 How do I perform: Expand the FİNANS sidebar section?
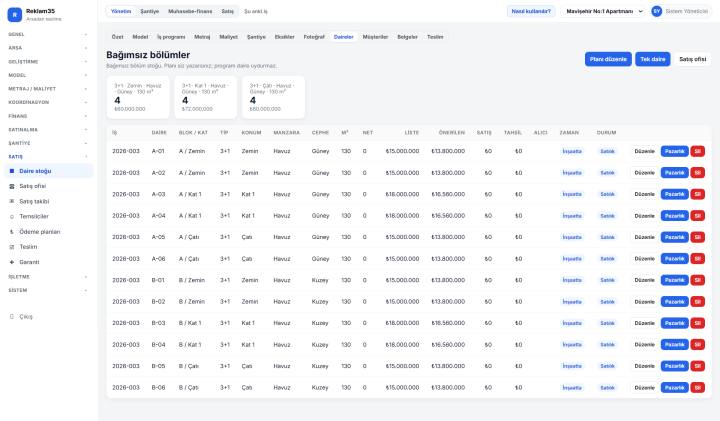click(x=48, y=116)
